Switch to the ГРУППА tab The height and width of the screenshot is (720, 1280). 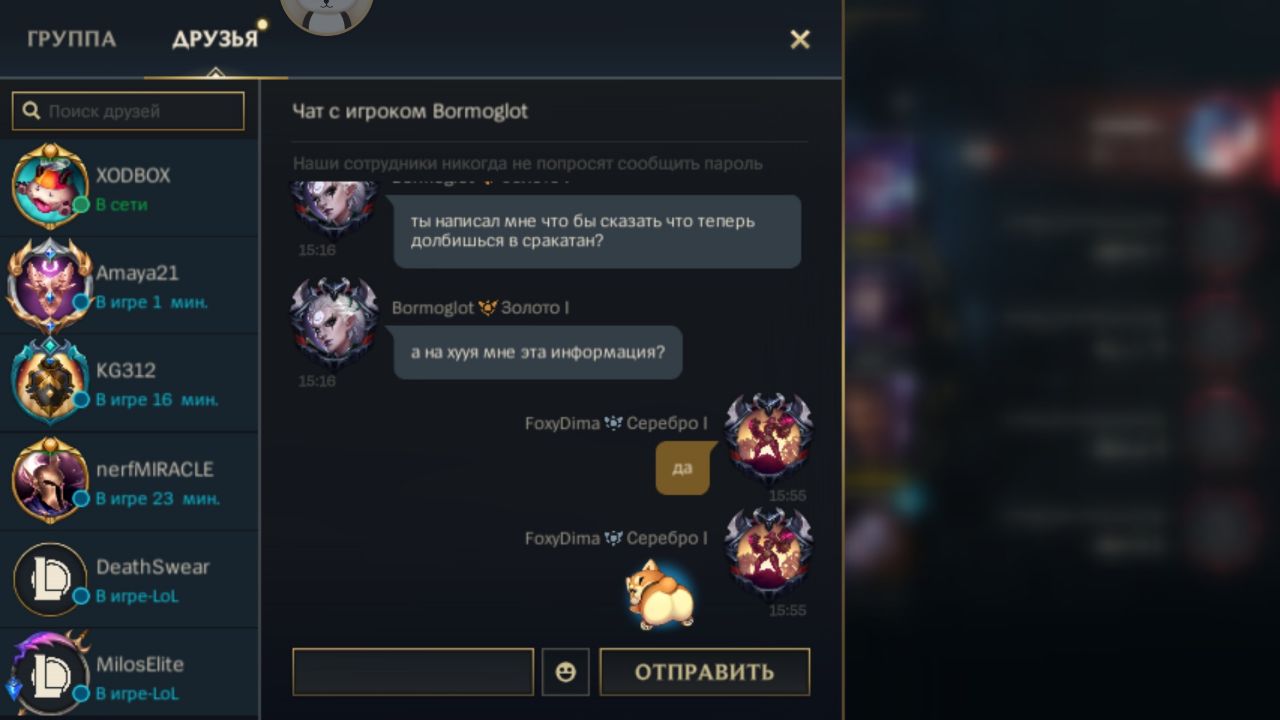pyautogui.click(x=72, y=40)
